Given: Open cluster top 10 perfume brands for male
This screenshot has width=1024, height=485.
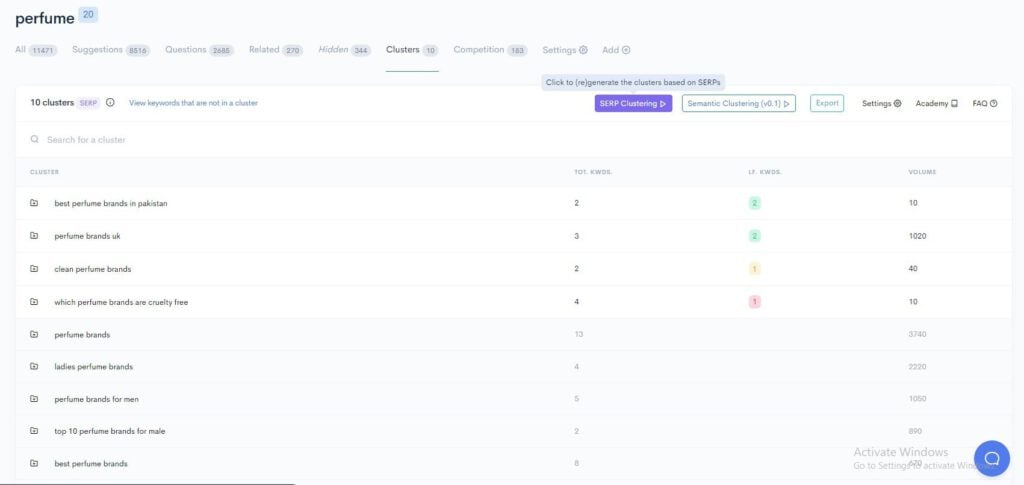Looking at the screenshot, I should [x=110, y=431].
